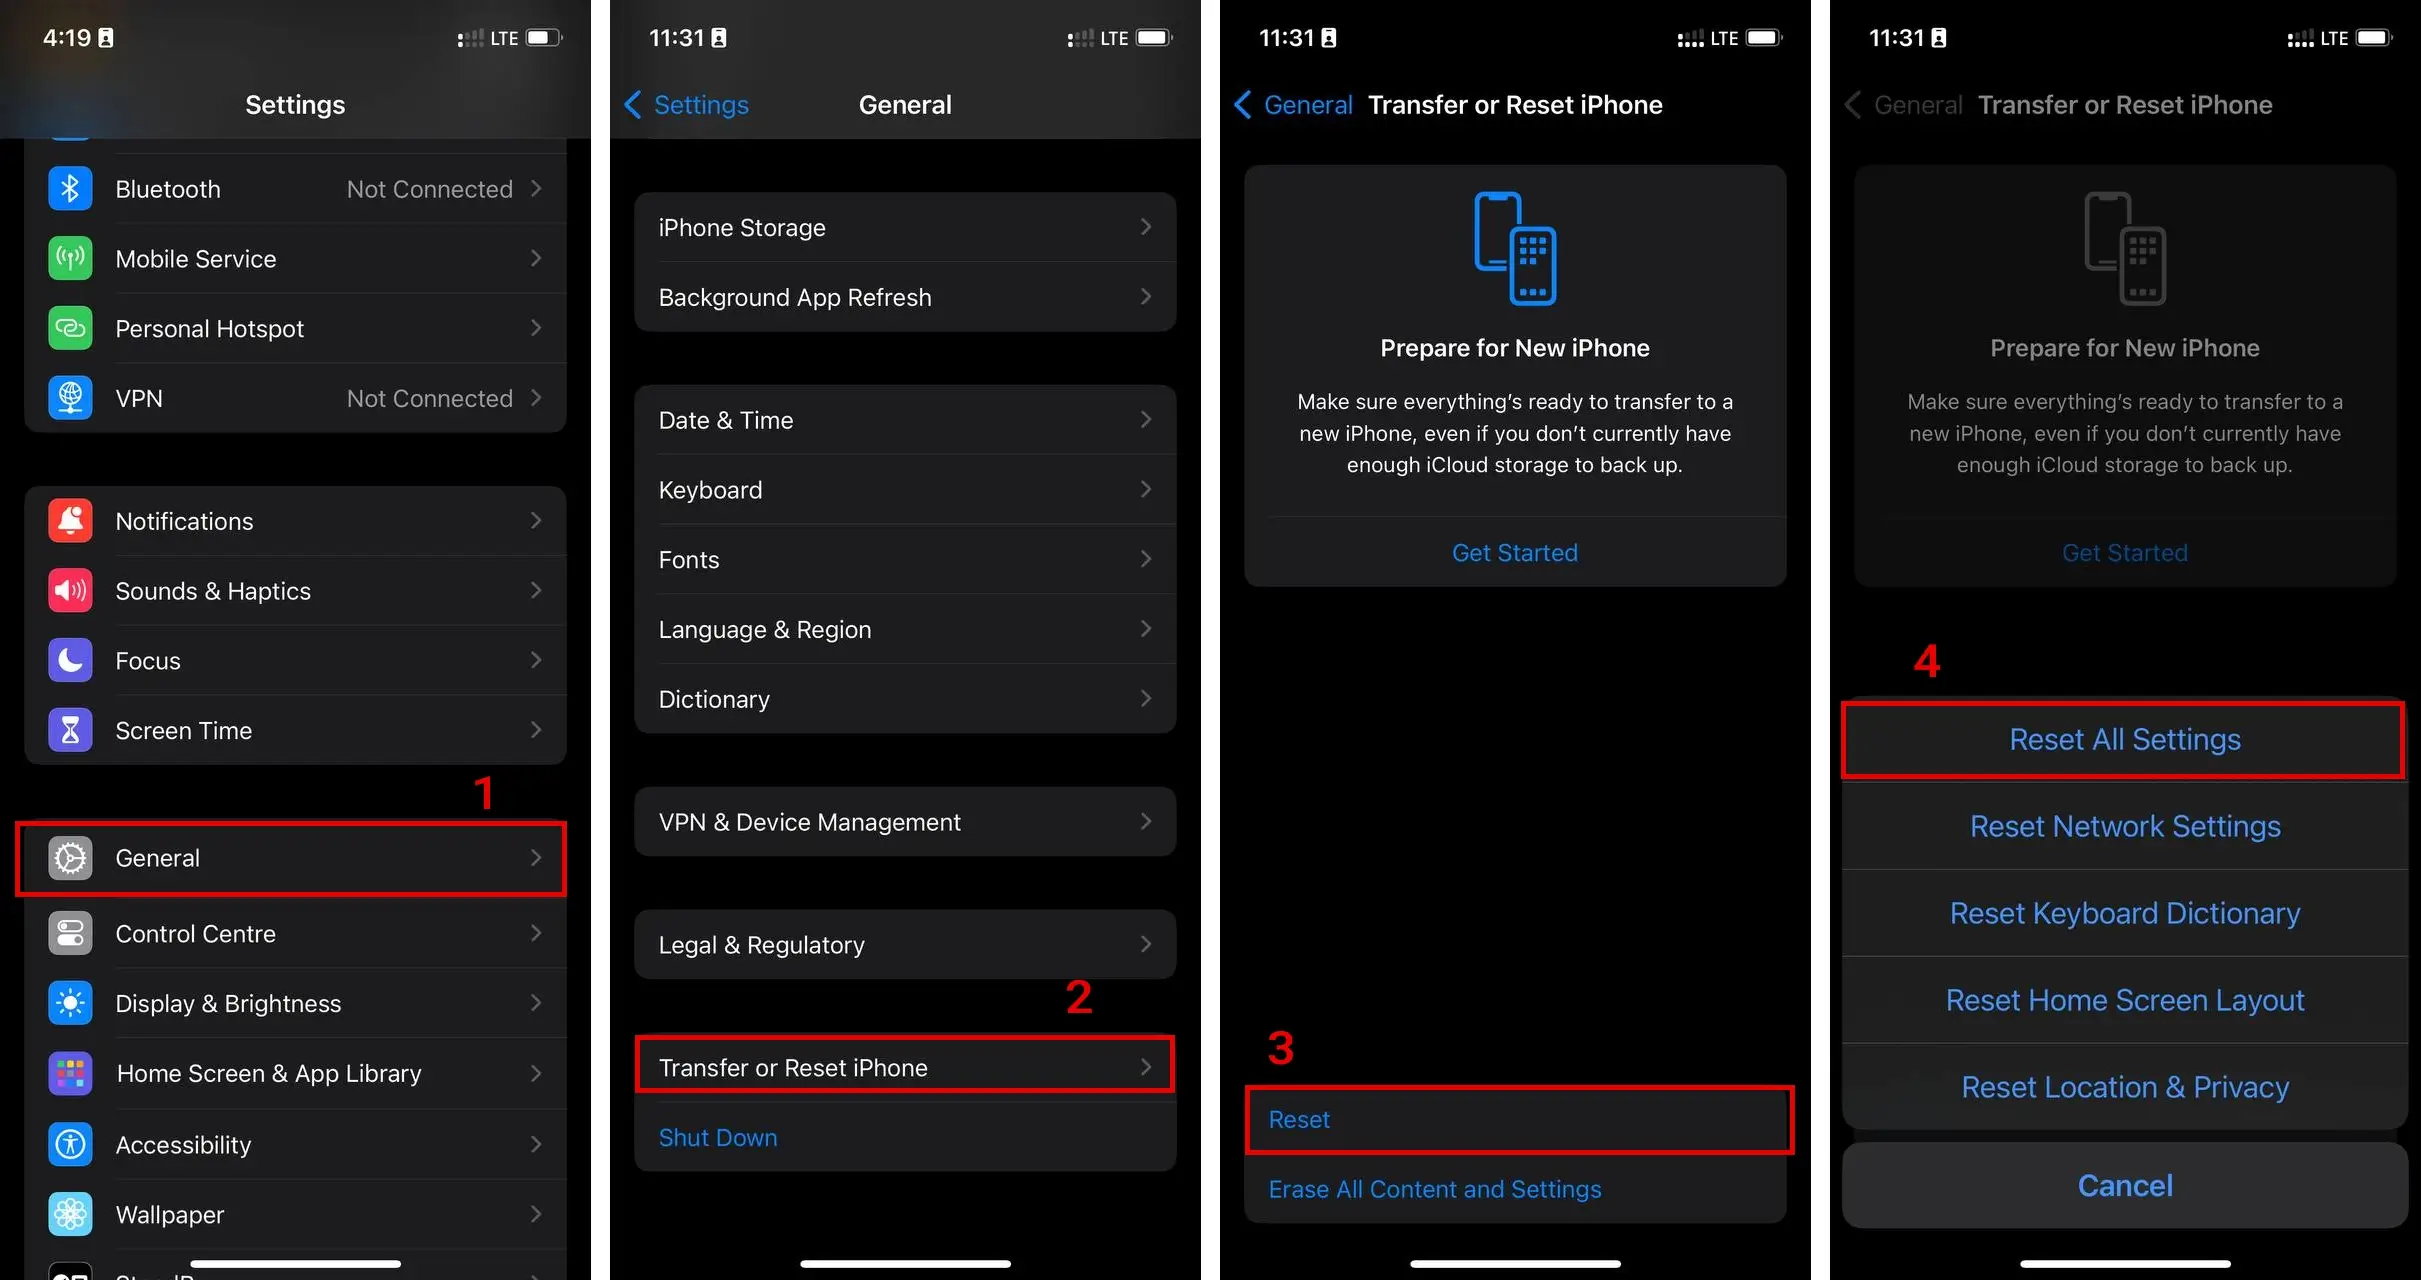Viewport: 2421px width, 1280px height.
Task: Open Notifications settings
Action: (x=295, y=521)
